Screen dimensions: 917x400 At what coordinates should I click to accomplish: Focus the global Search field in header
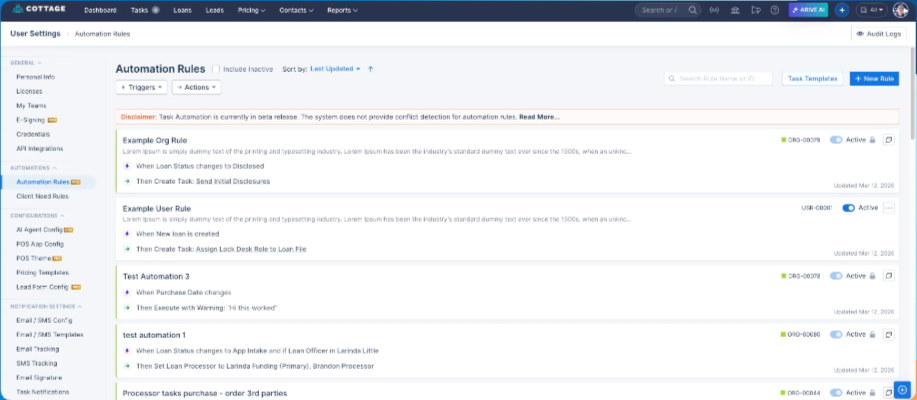coord(668,10)
